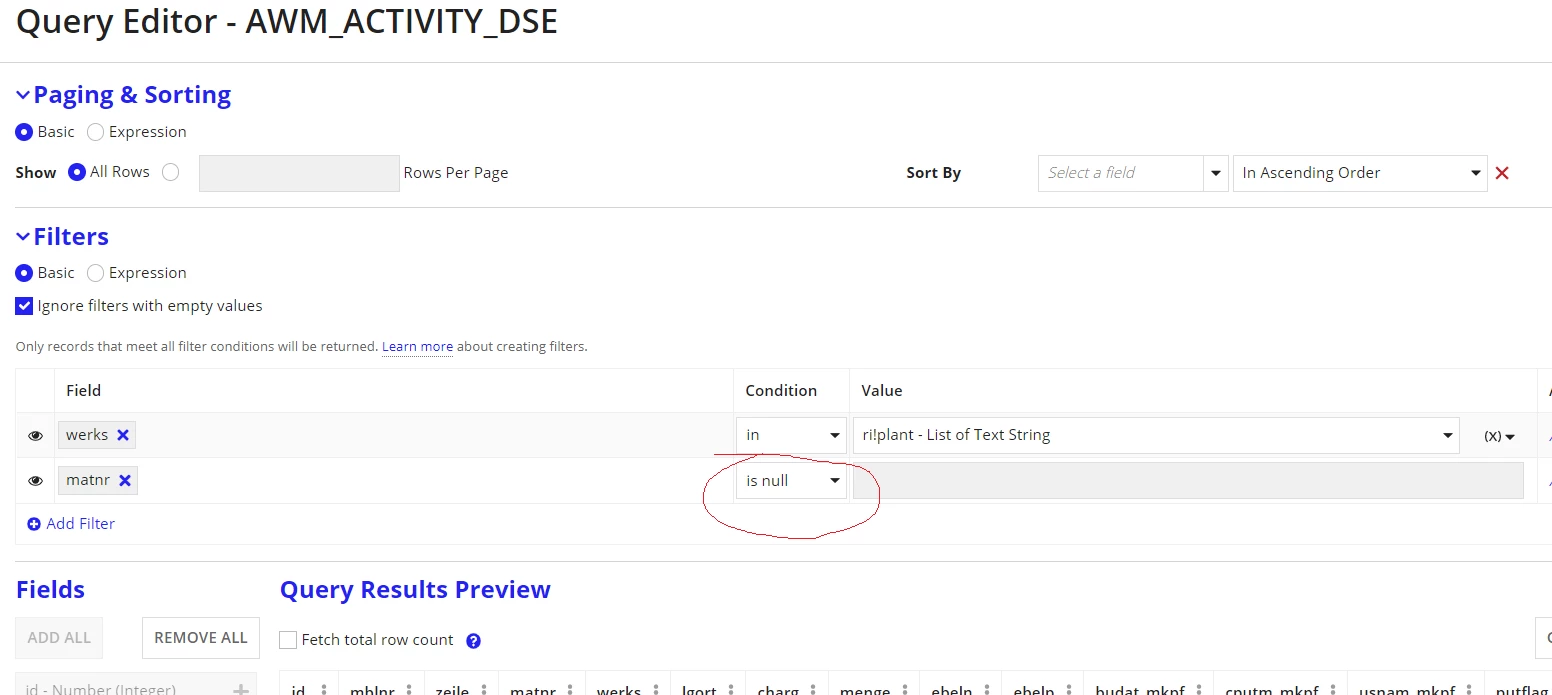Viewport: 1552px width, 695px height.
Task: Click the Field column header in filters
Action: 83,391
